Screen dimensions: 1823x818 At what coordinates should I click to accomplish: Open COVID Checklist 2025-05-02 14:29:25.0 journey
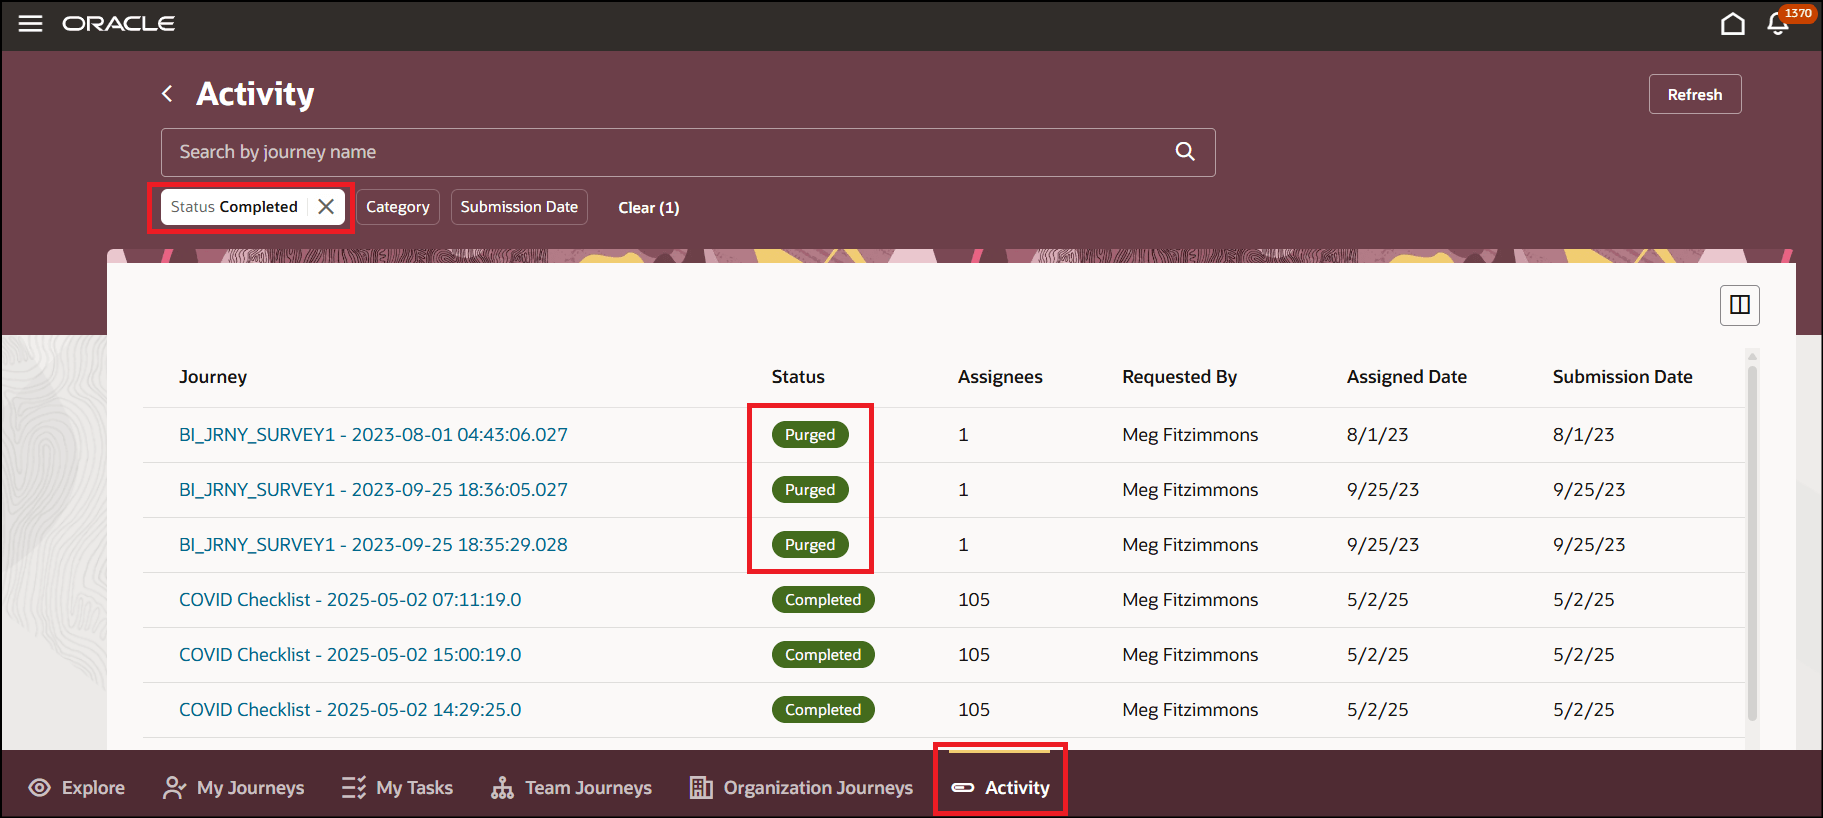(350, 710)
